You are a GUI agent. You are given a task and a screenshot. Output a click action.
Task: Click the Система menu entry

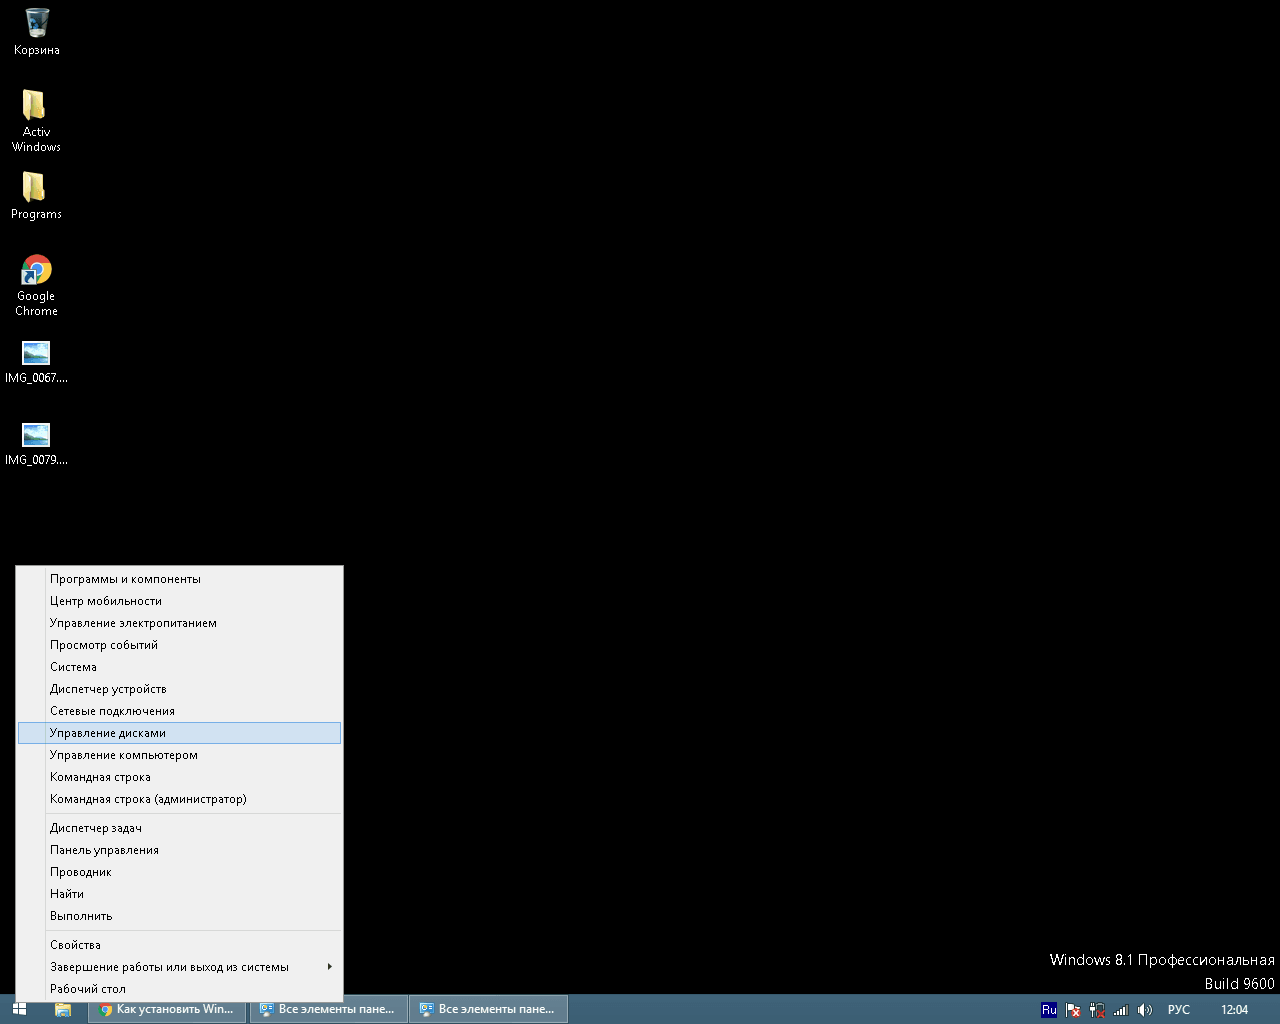[x=180, y=667]
